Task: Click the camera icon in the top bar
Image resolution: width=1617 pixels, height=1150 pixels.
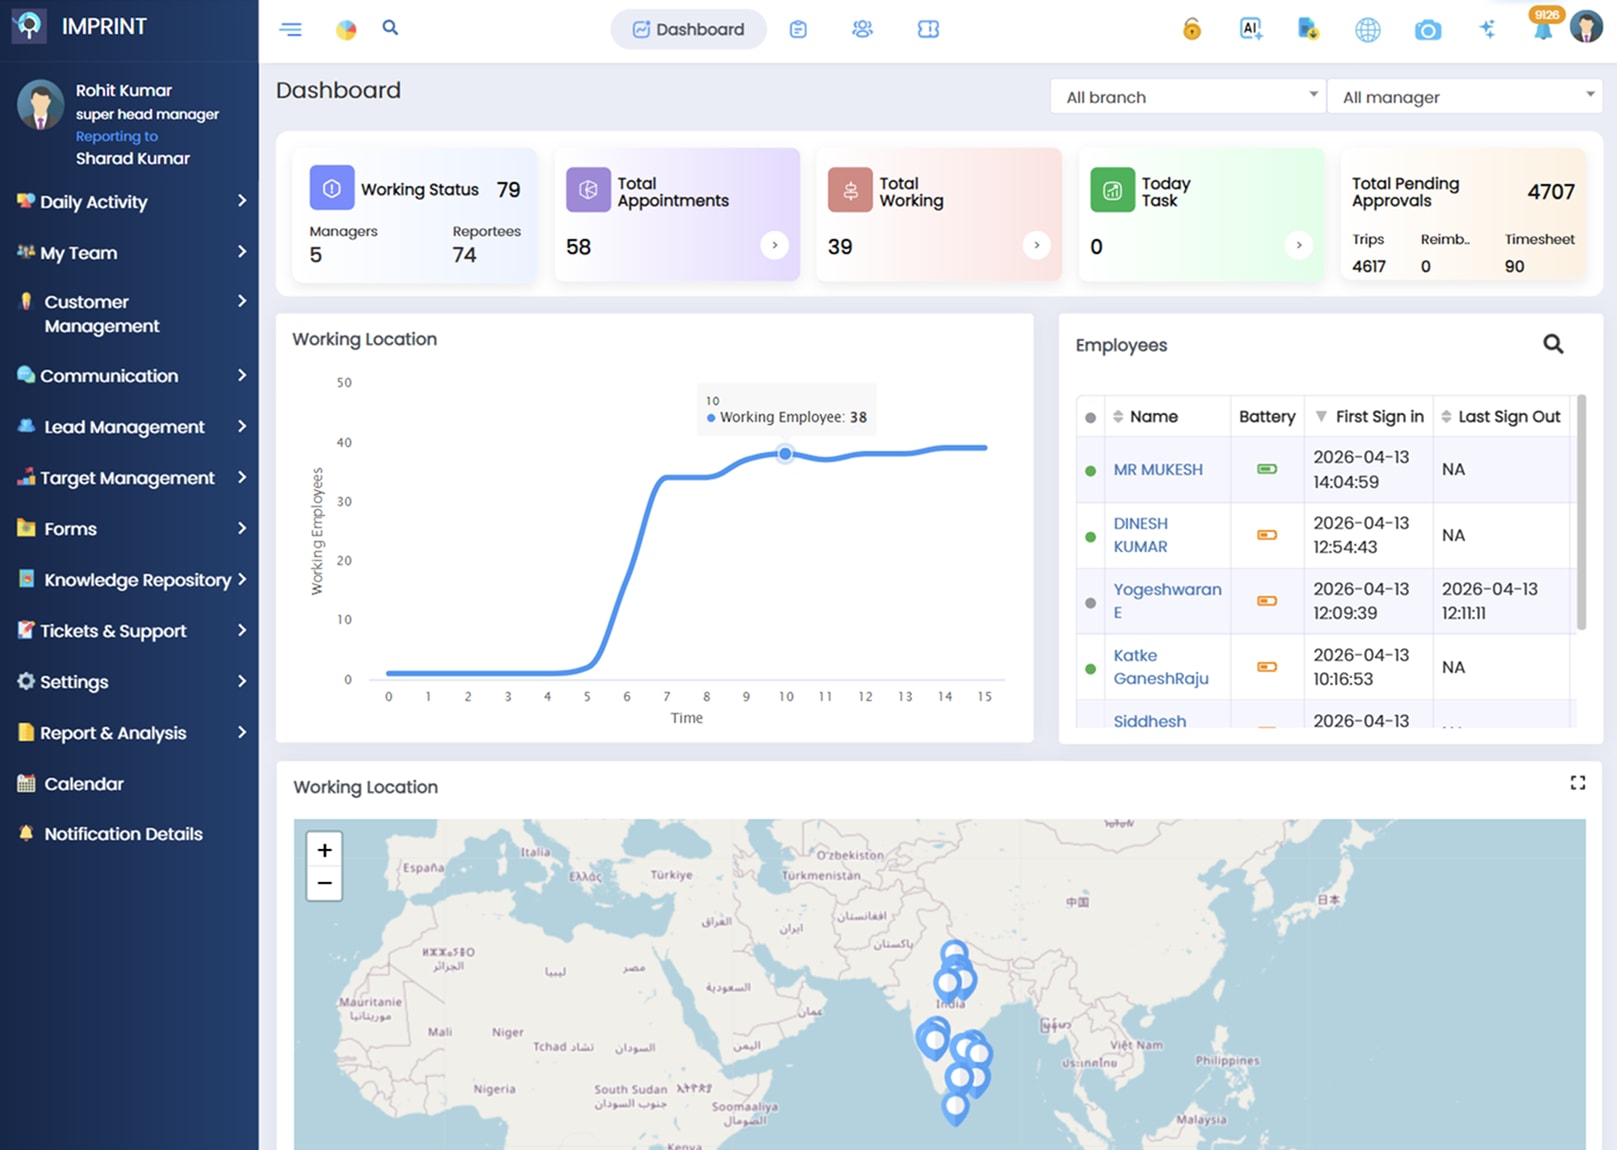Action: 1428,30
